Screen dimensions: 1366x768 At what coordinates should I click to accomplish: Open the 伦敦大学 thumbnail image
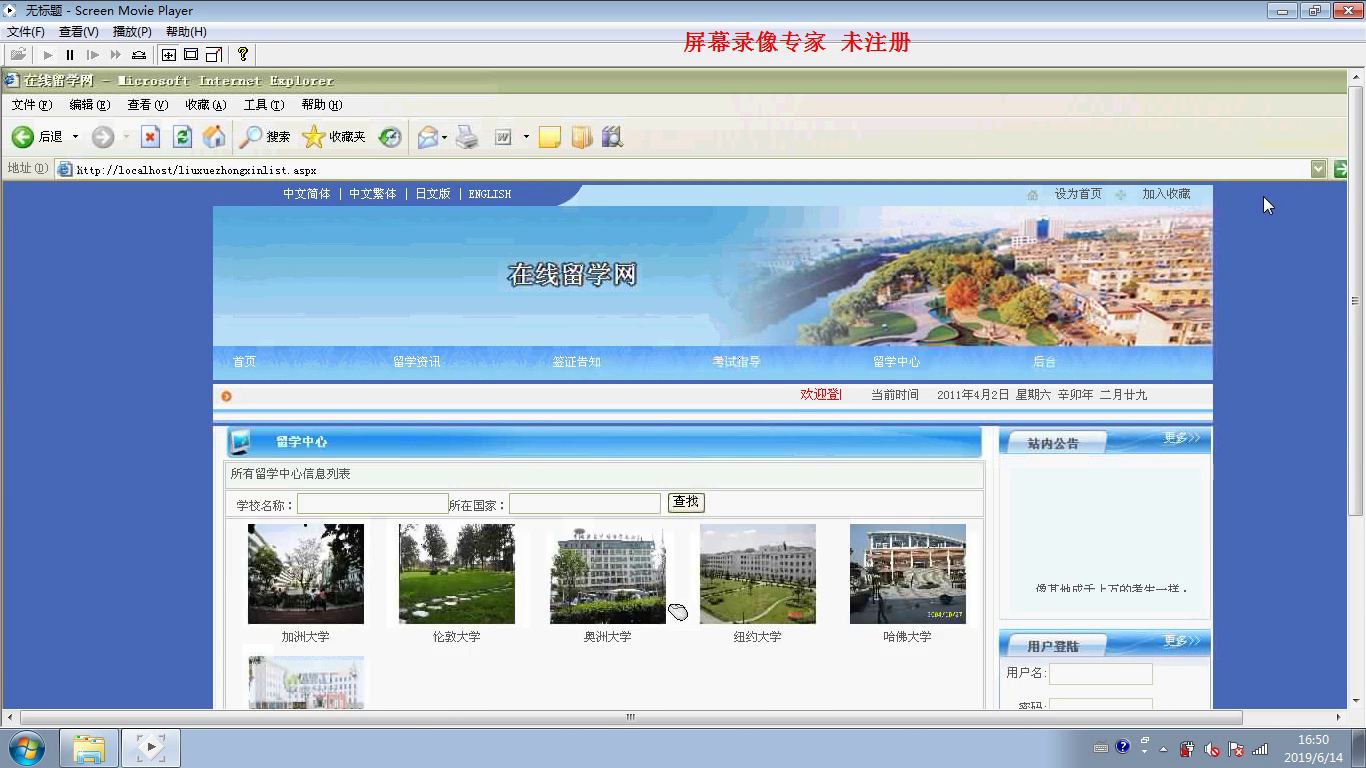click(457, 574)
